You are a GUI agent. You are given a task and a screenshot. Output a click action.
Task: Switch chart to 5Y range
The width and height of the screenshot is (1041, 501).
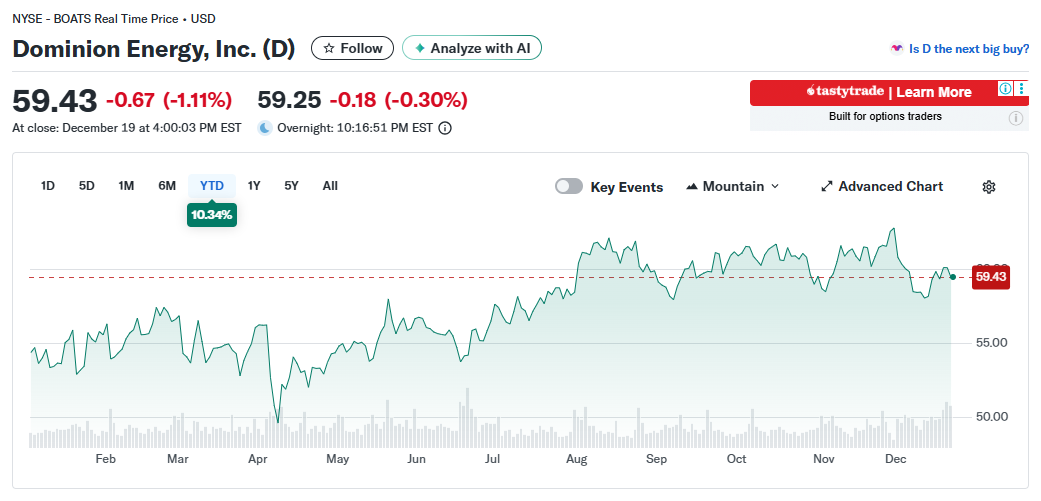point(291,185)
